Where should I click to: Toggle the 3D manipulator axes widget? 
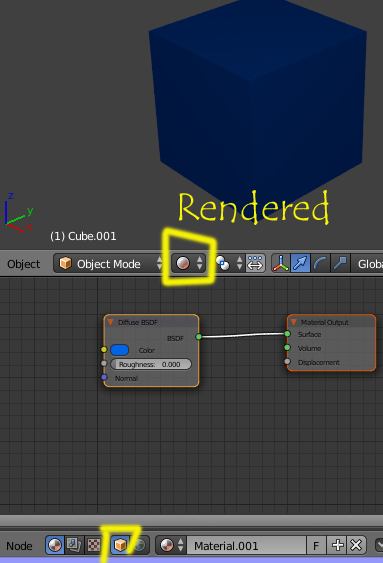[x=281, y=264]
